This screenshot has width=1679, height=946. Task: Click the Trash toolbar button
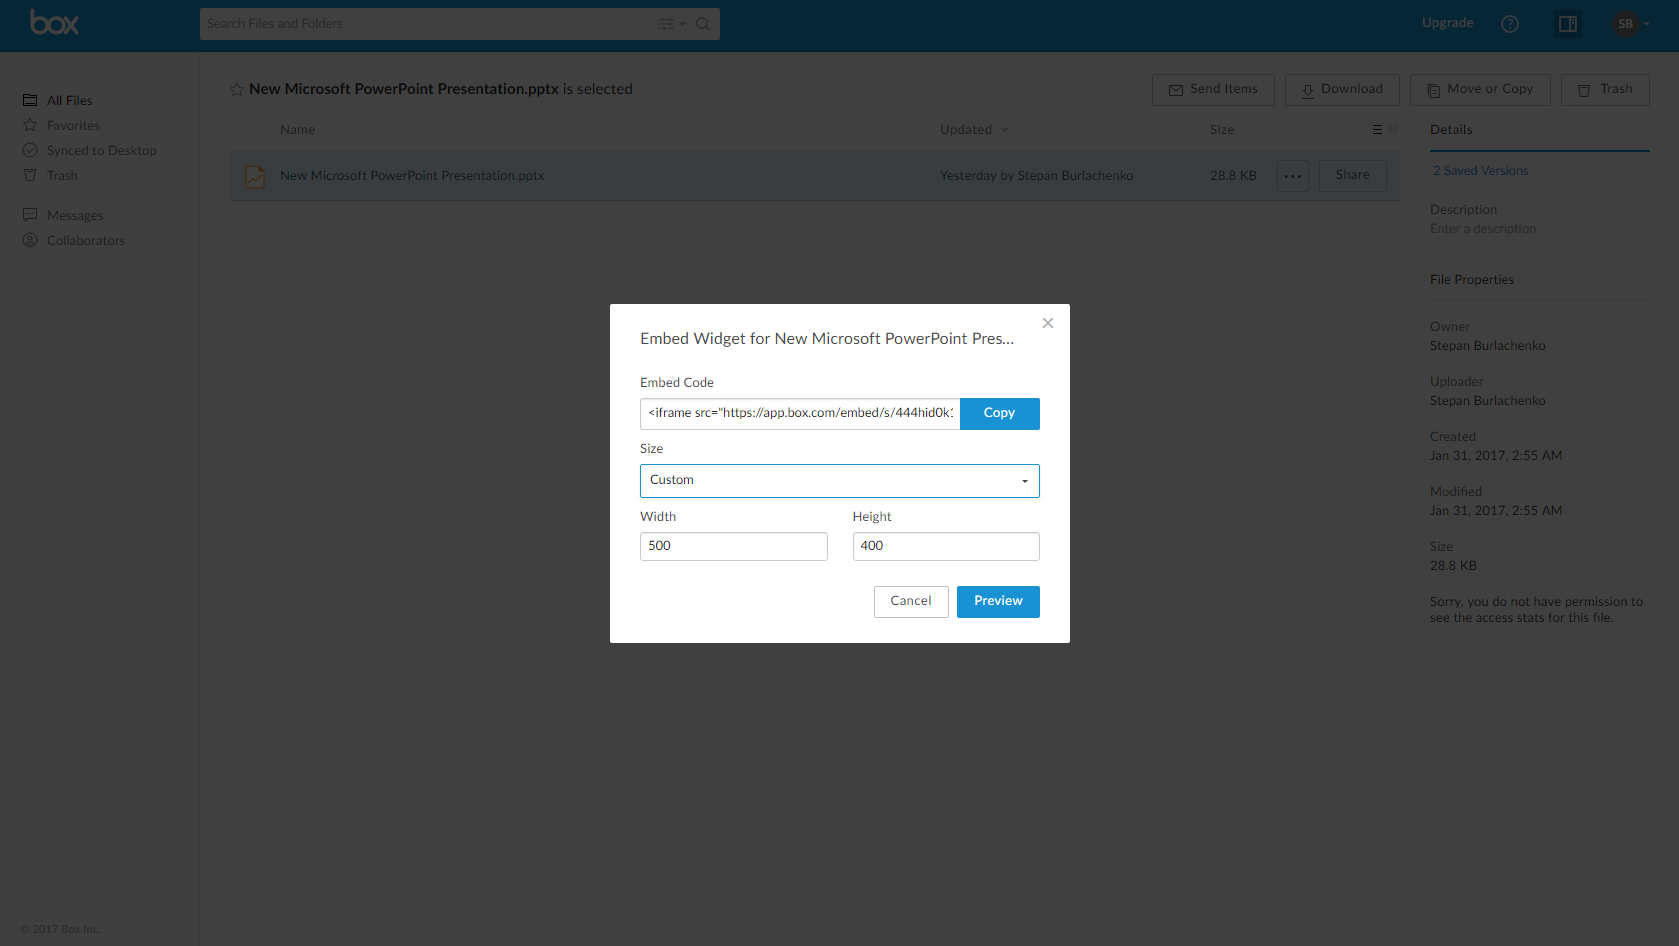coord(1605,90)
